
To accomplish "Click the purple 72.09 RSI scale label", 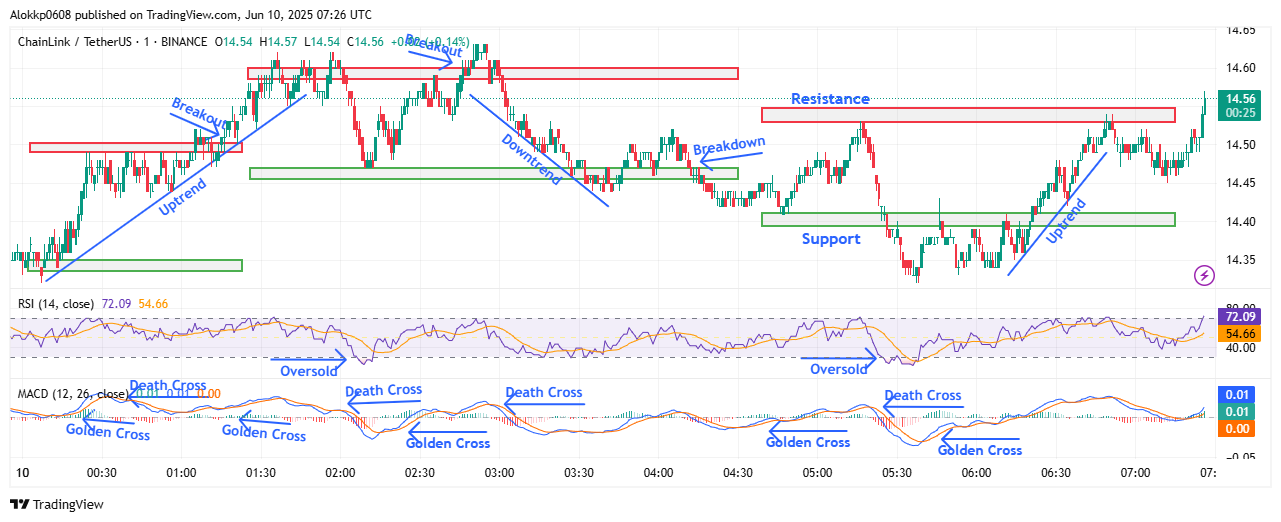I will pos(1241,317).
